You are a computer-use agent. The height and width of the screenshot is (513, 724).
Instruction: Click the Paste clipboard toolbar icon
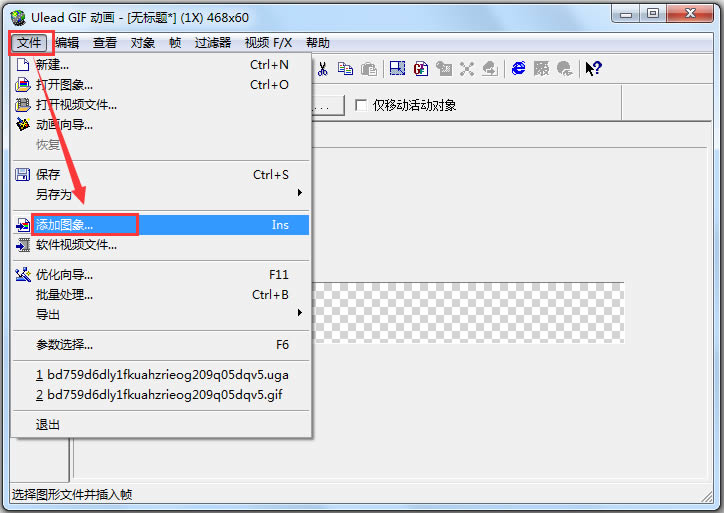(x=368, y=69)
